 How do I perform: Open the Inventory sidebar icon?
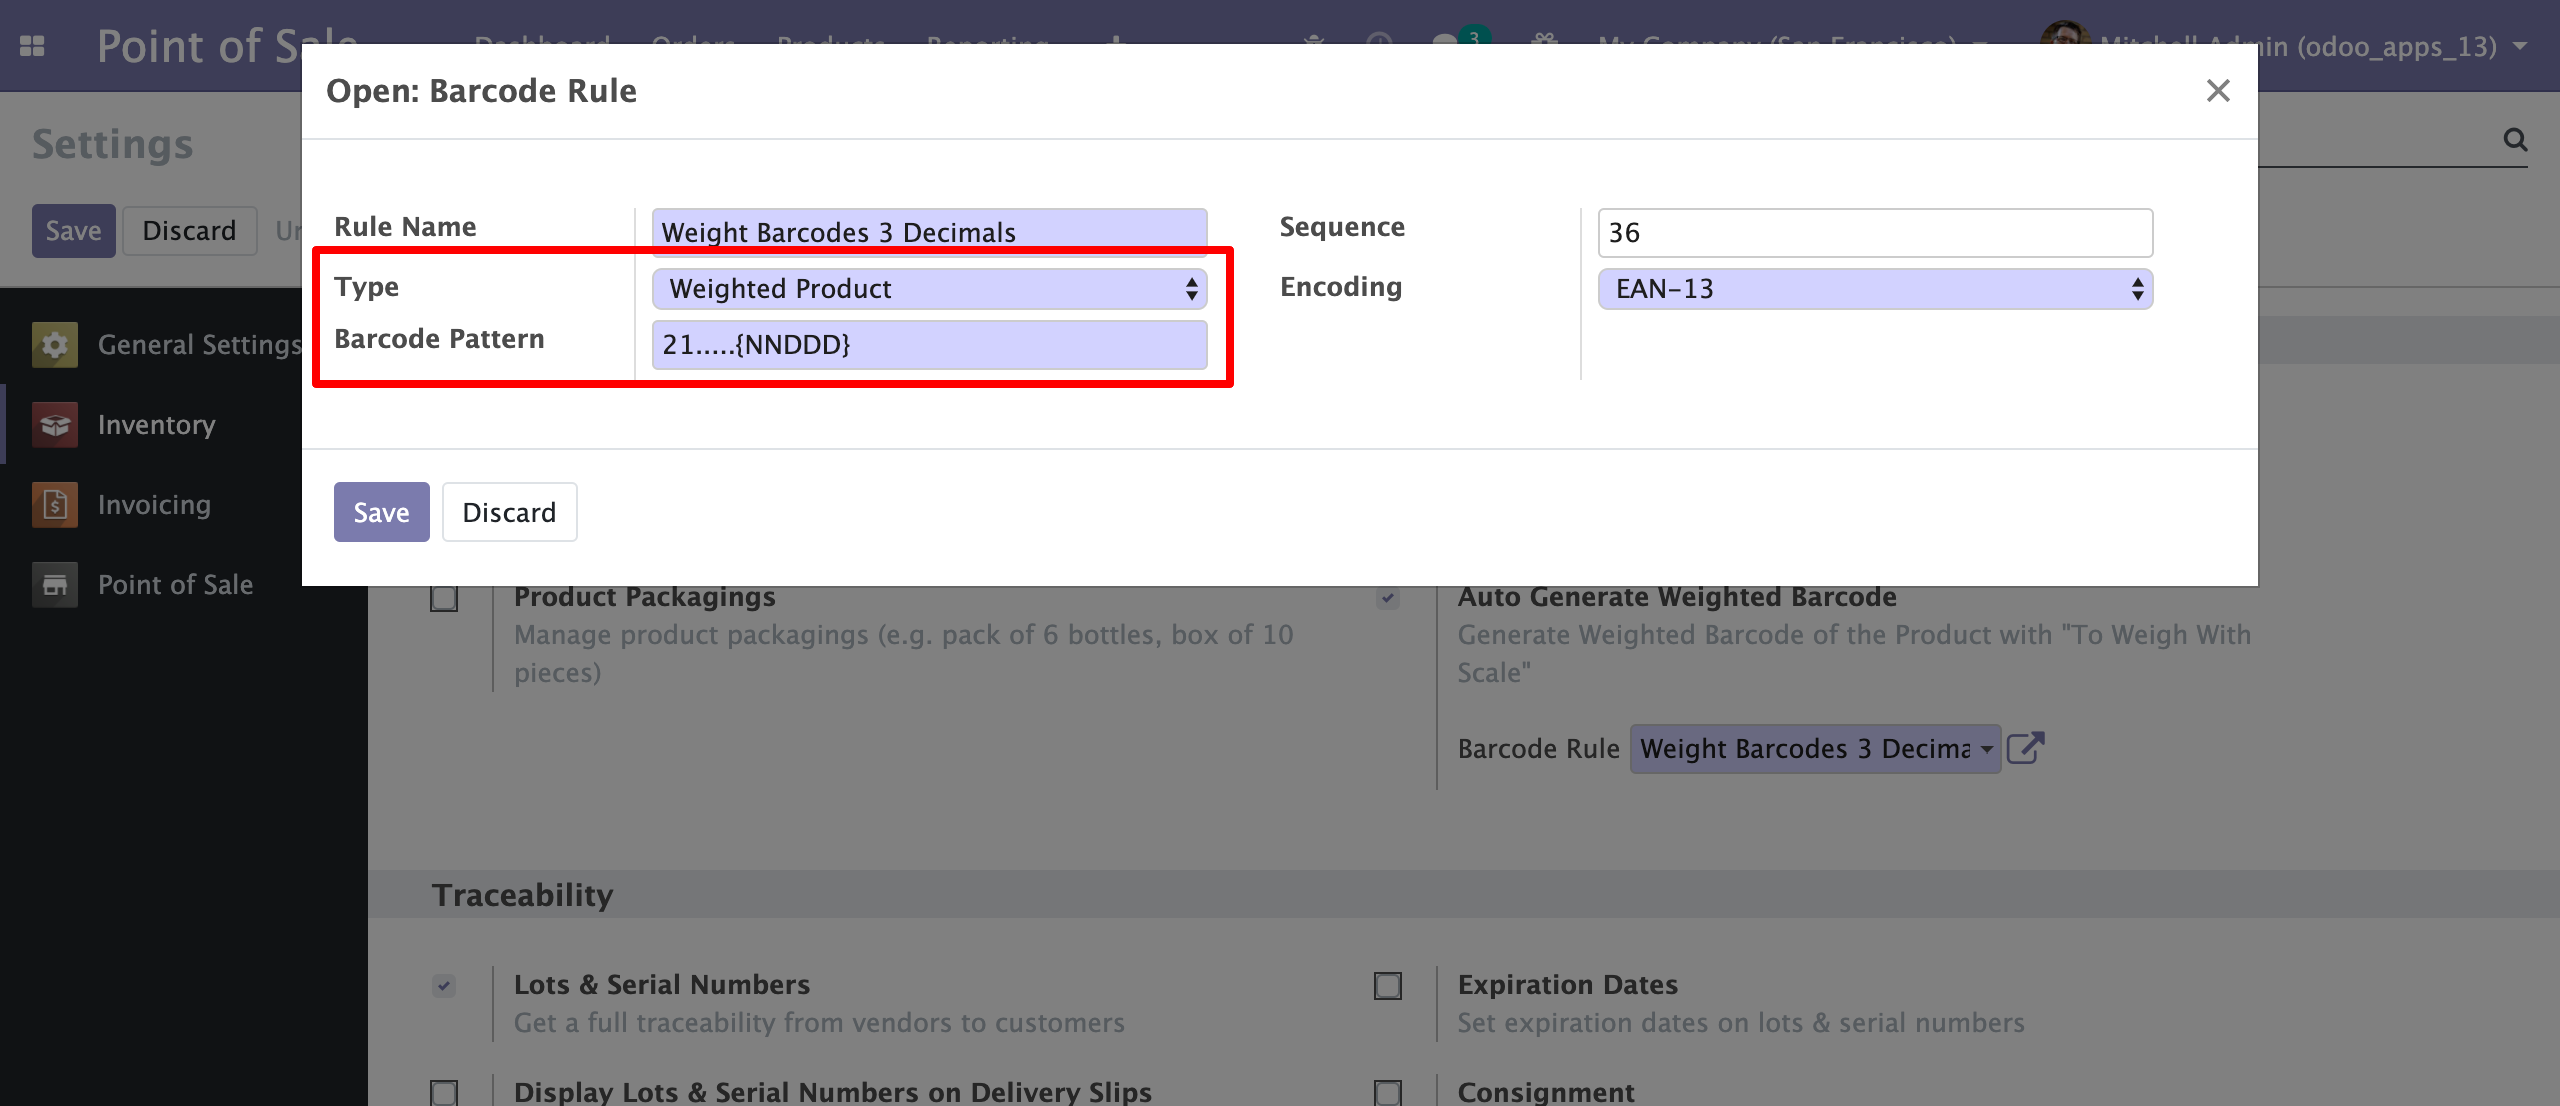coord(55,425)
